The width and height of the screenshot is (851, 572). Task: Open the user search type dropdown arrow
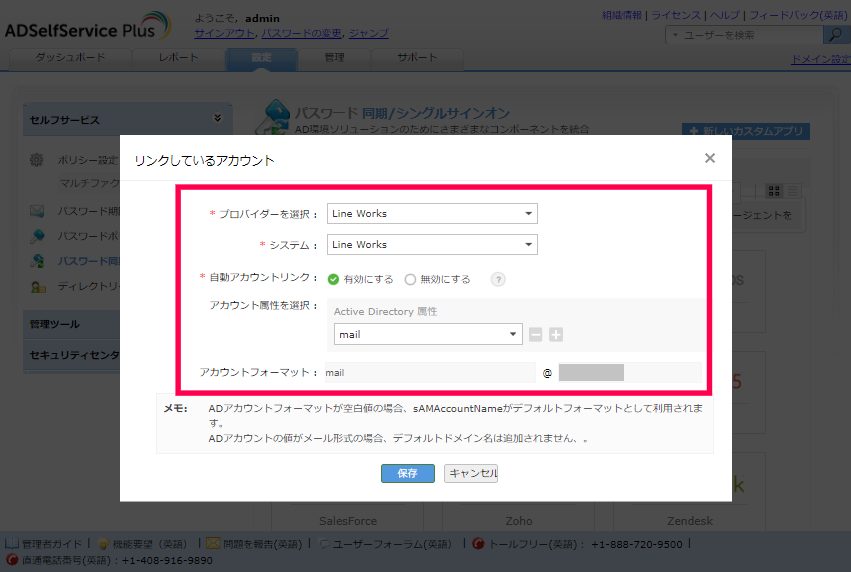[675, 35]
